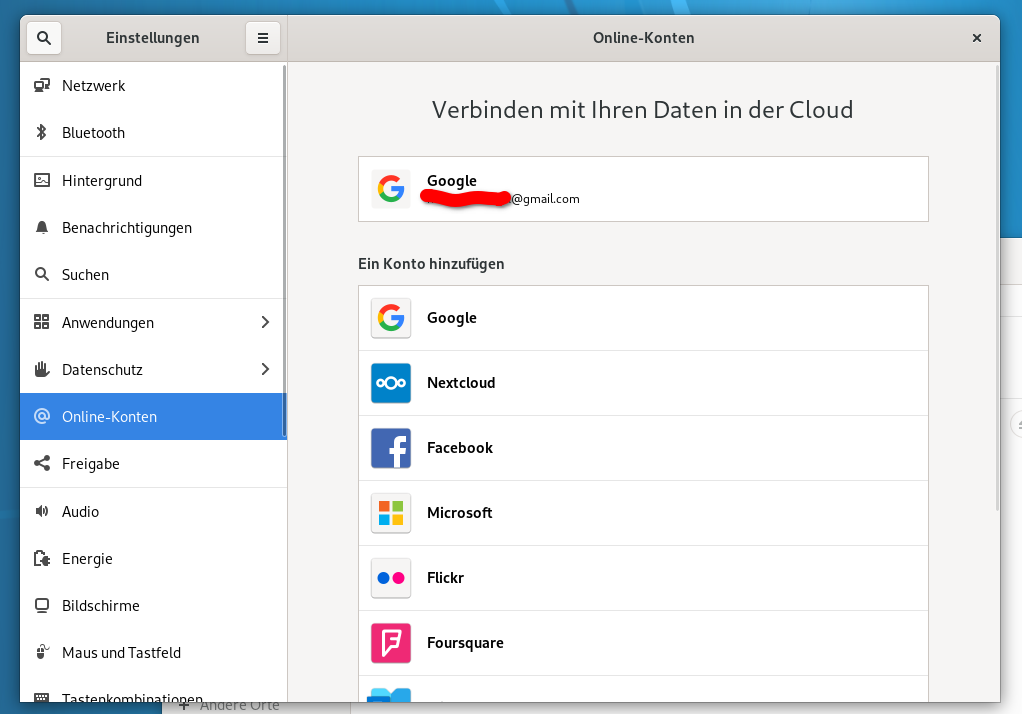The height and width of the screenshot is (714, 1022).
Task: Add a Facebook account
Action: tap(643, 449)
